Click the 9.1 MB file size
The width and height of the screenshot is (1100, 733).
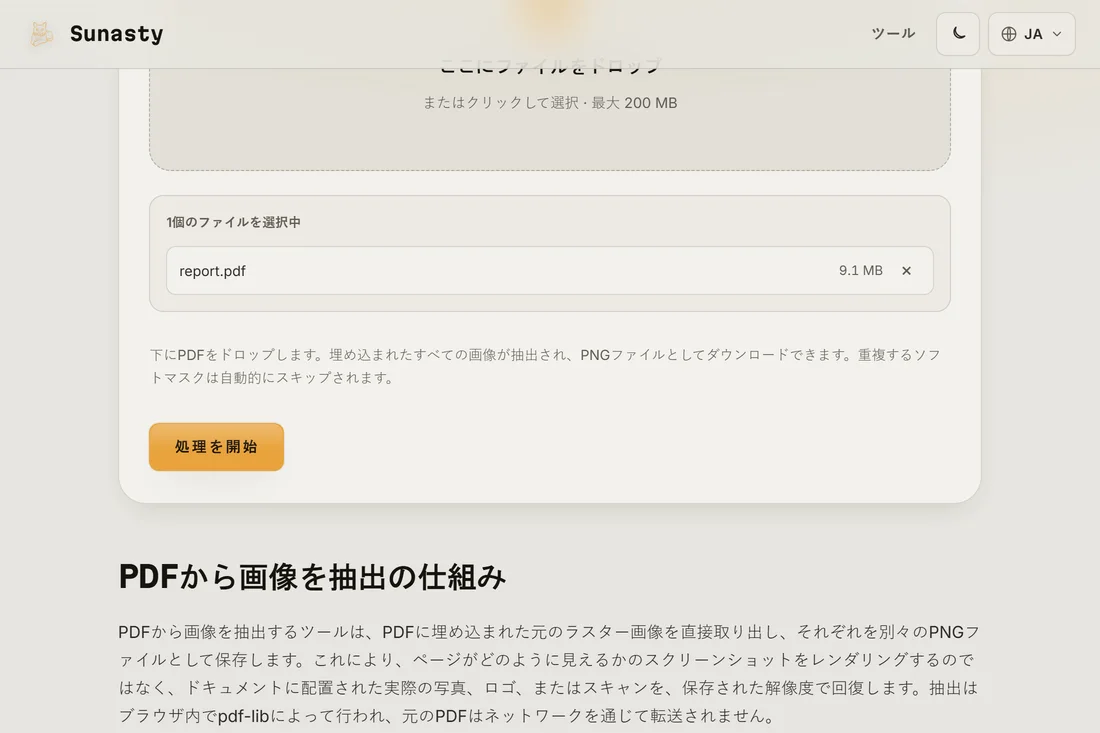(x=861, y=271)
